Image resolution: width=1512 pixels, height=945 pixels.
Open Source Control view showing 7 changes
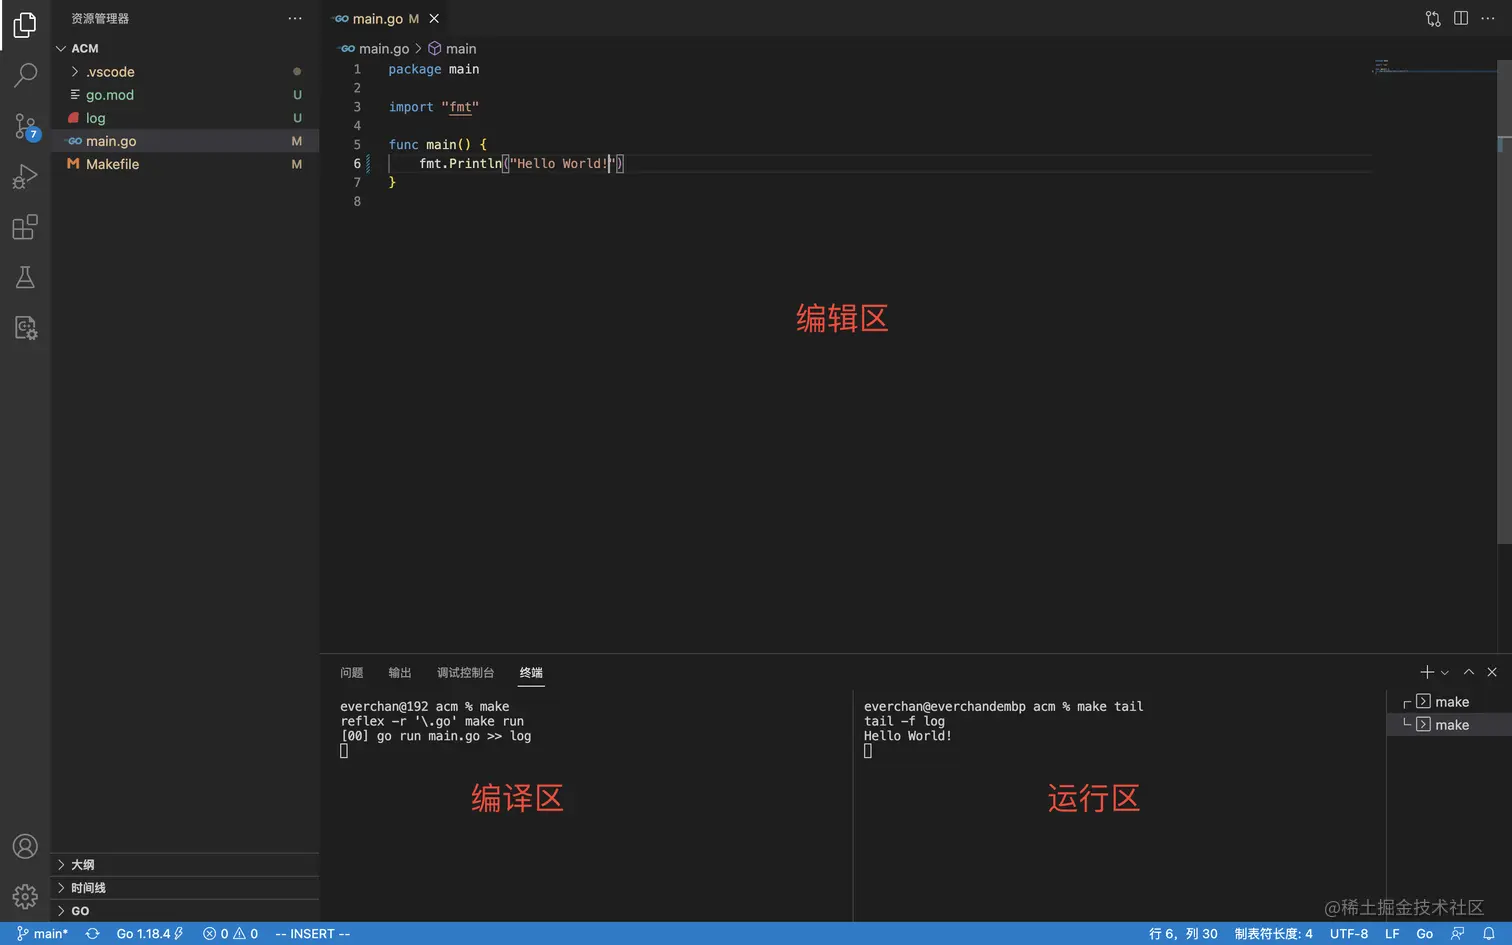tap(25, 126)
